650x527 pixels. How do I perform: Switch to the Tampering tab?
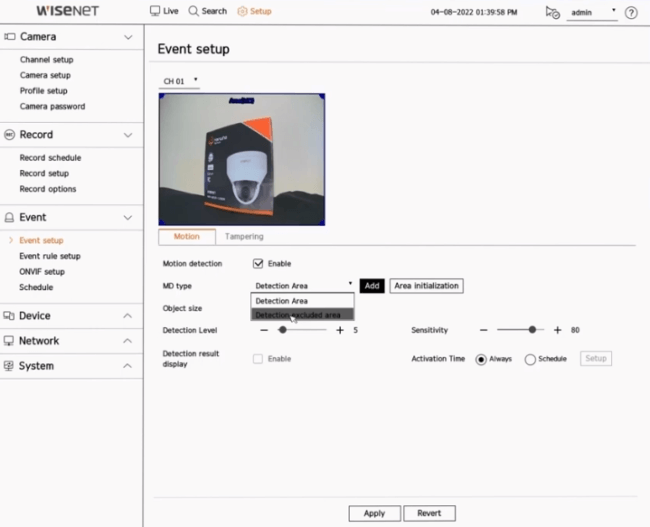click(x=244, y=236)
